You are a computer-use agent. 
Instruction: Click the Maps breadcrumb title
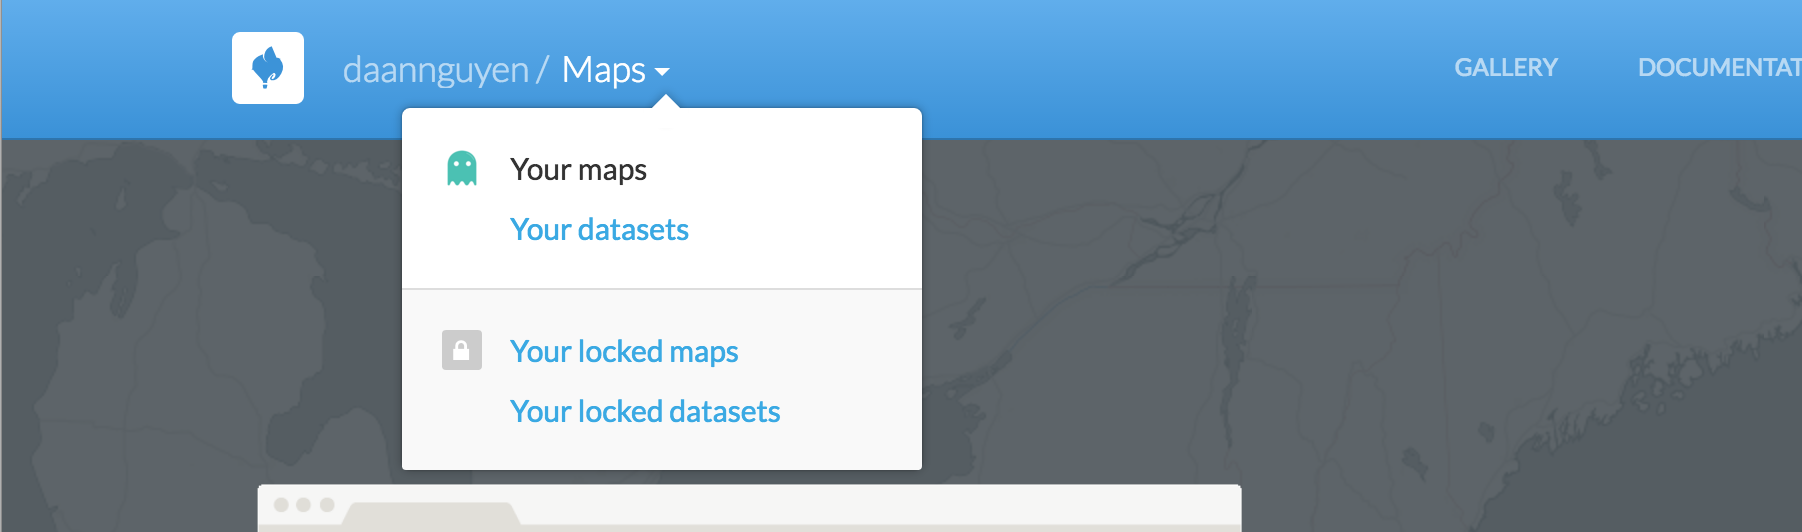pyautogui.click(x=604, y=70)
